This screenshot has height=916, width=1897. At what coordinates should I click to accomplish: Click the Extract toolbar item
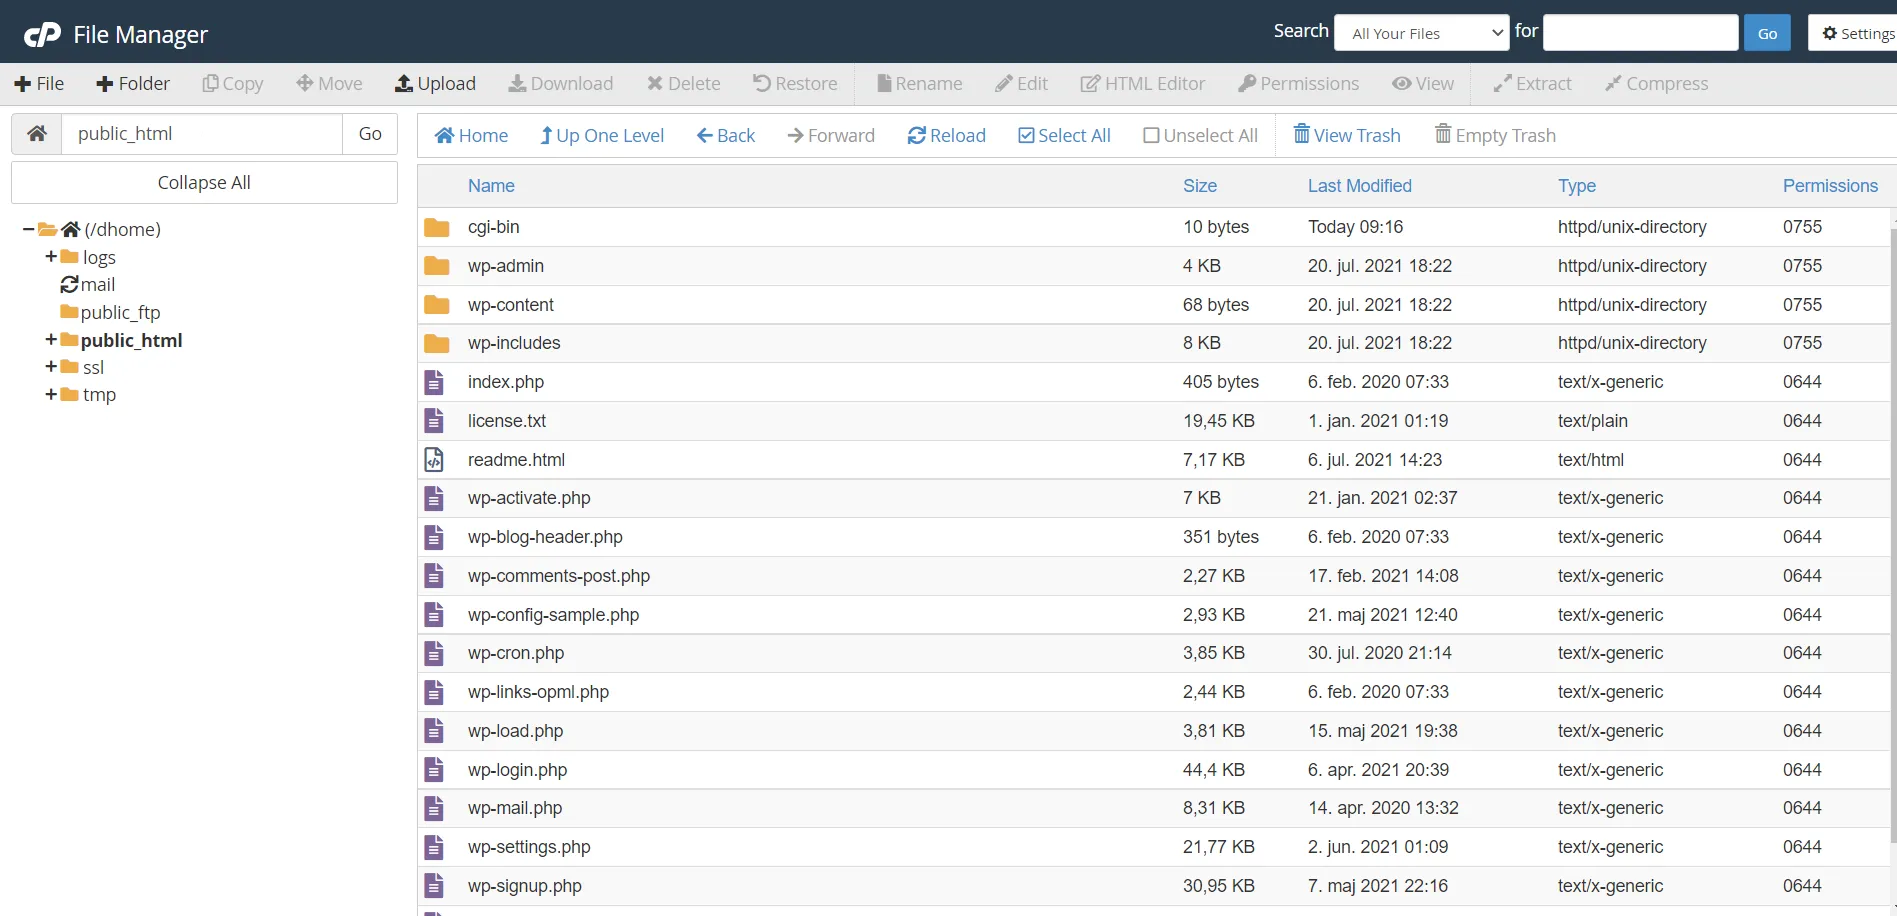point(1533,84)
